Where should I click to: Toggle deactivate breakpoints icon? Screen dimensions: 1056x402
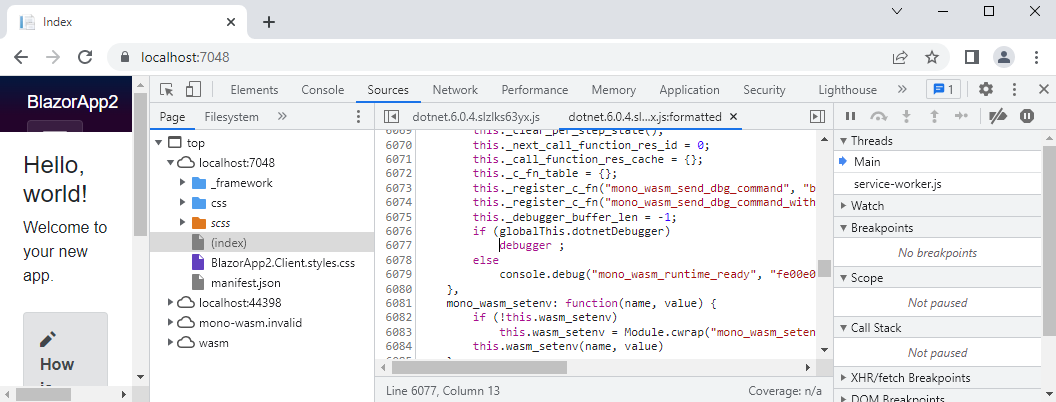997,116
